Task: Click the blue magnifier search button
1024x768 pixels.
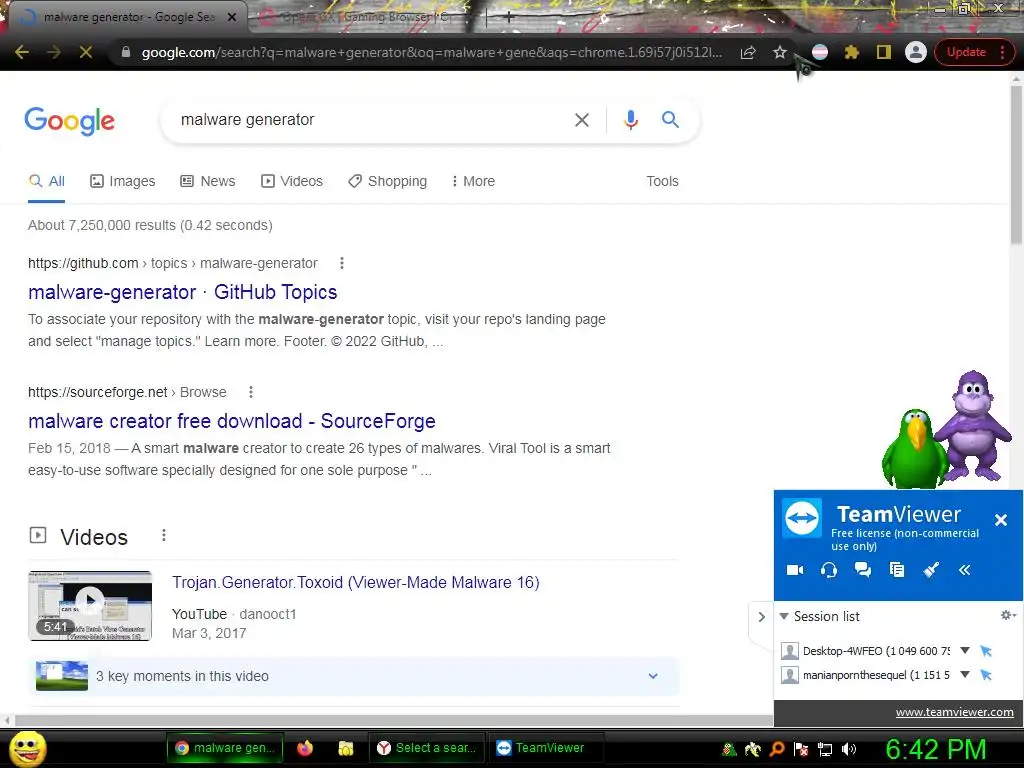Action: 670,120
